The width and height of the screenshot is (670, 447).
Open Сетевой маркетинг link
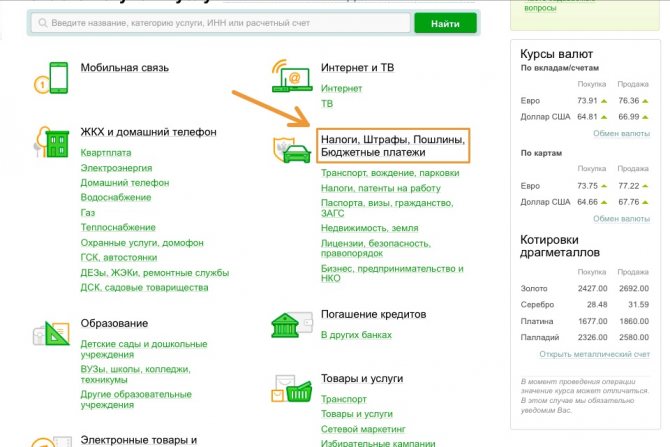point(363,429)
